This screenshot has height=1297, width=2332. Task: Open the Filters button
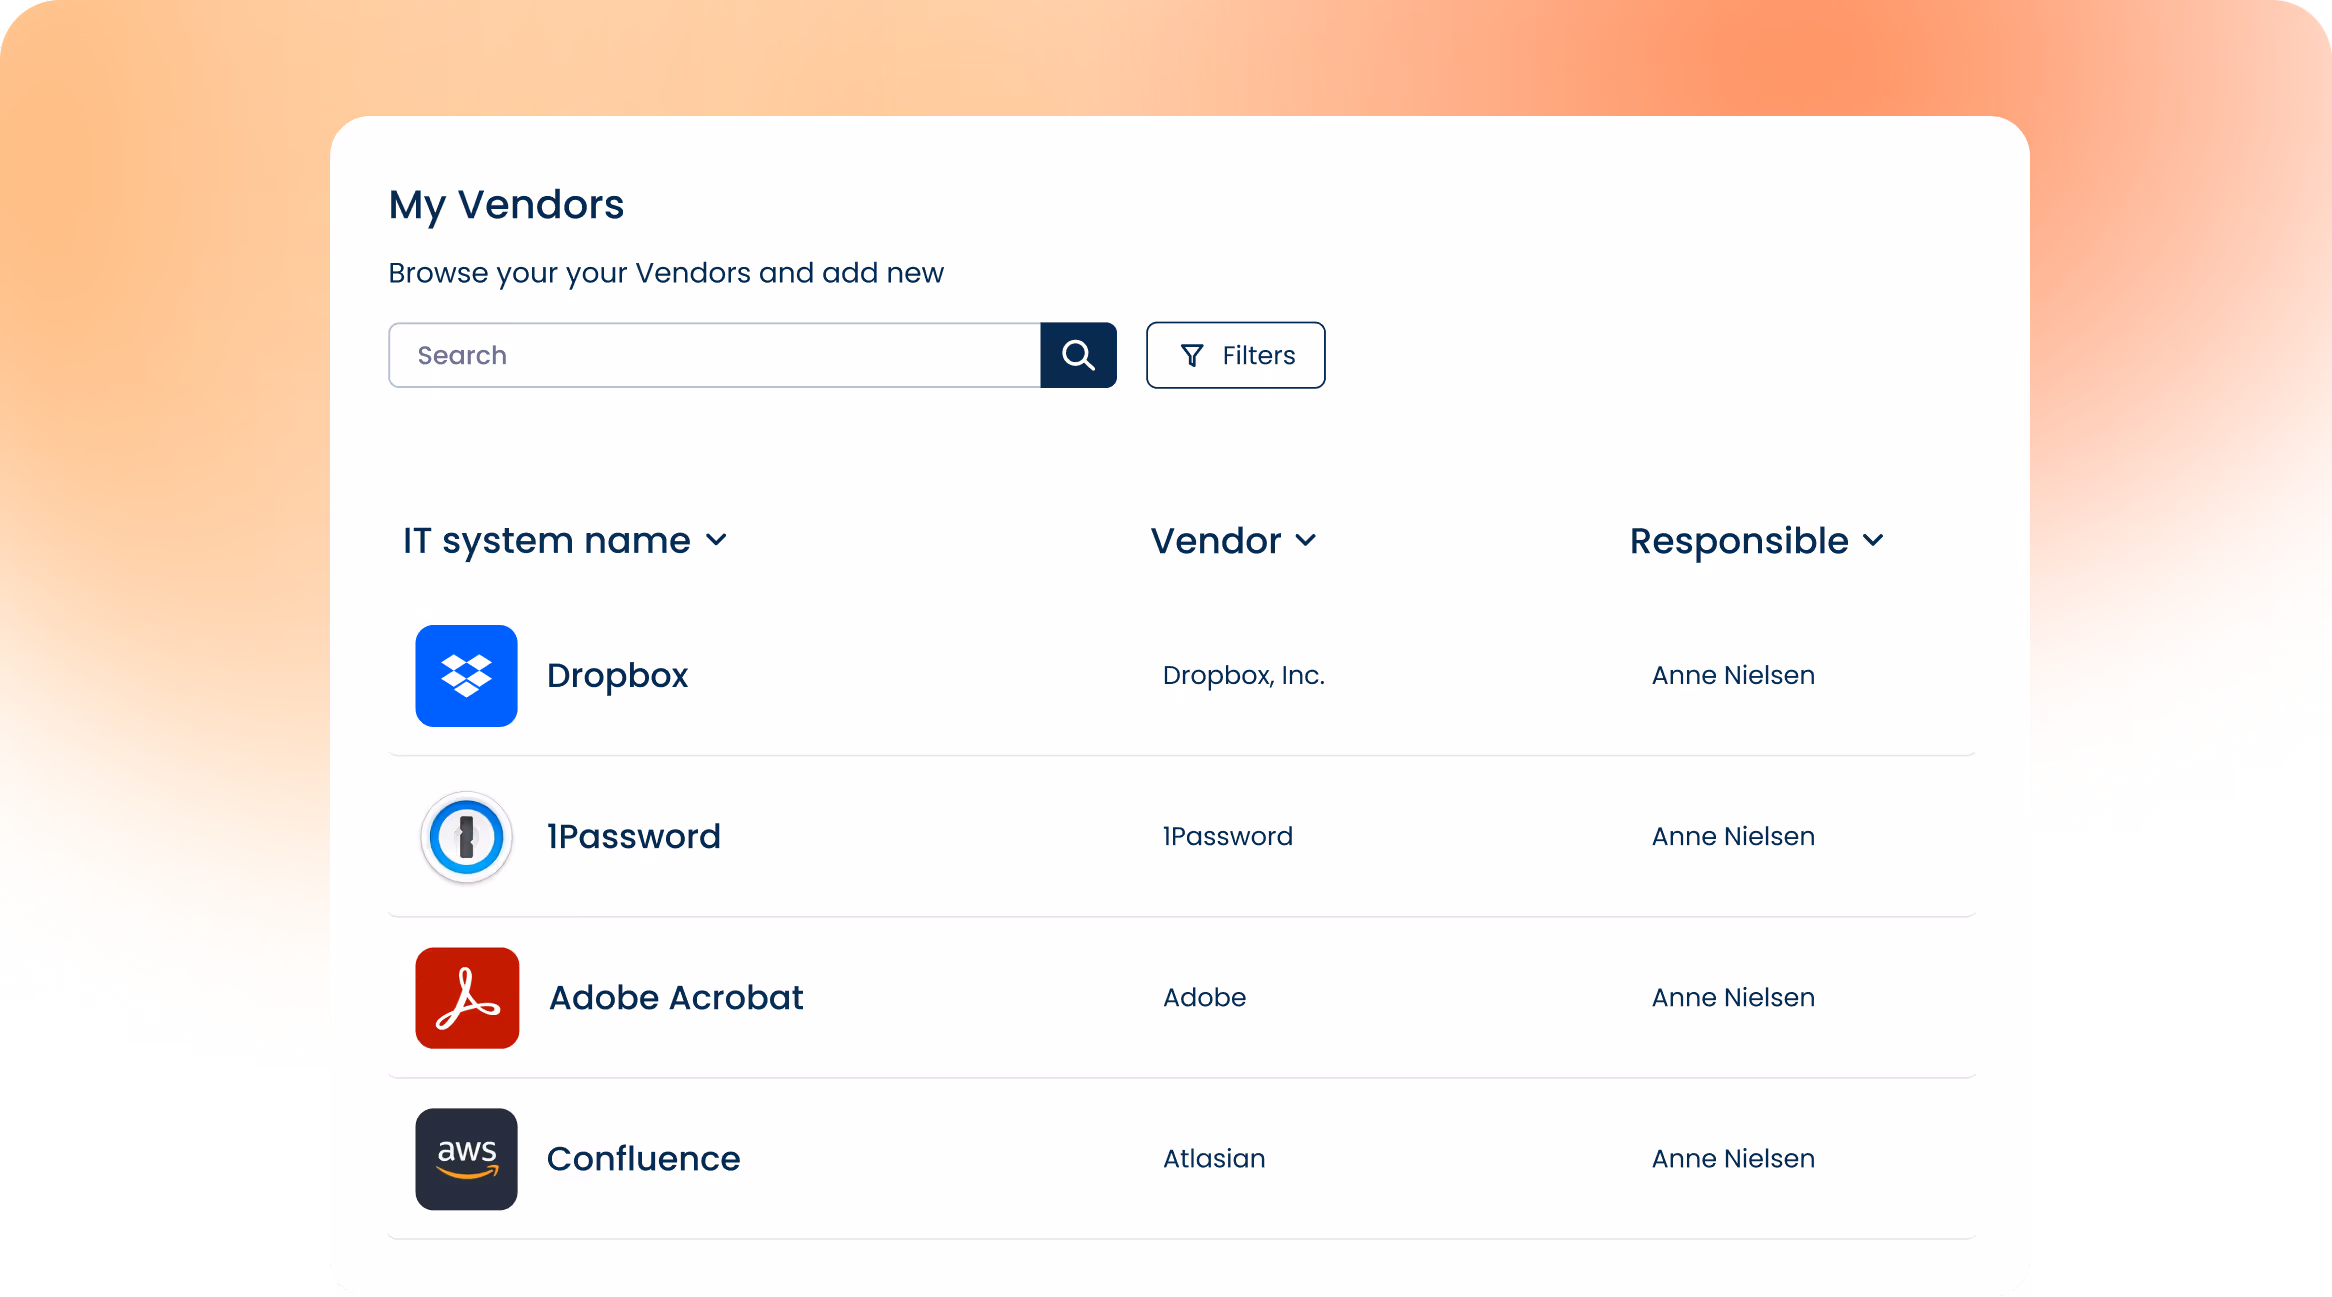click(x=1235, y=355)
